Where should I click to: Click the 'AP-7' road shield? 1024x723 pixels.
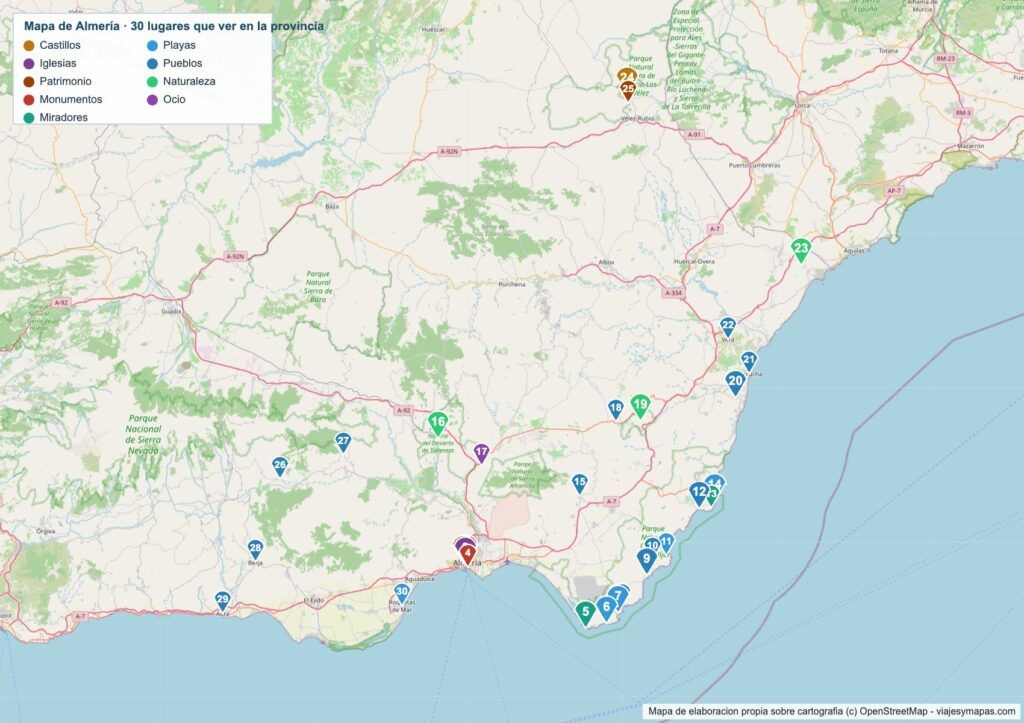(x=893, y=191)
